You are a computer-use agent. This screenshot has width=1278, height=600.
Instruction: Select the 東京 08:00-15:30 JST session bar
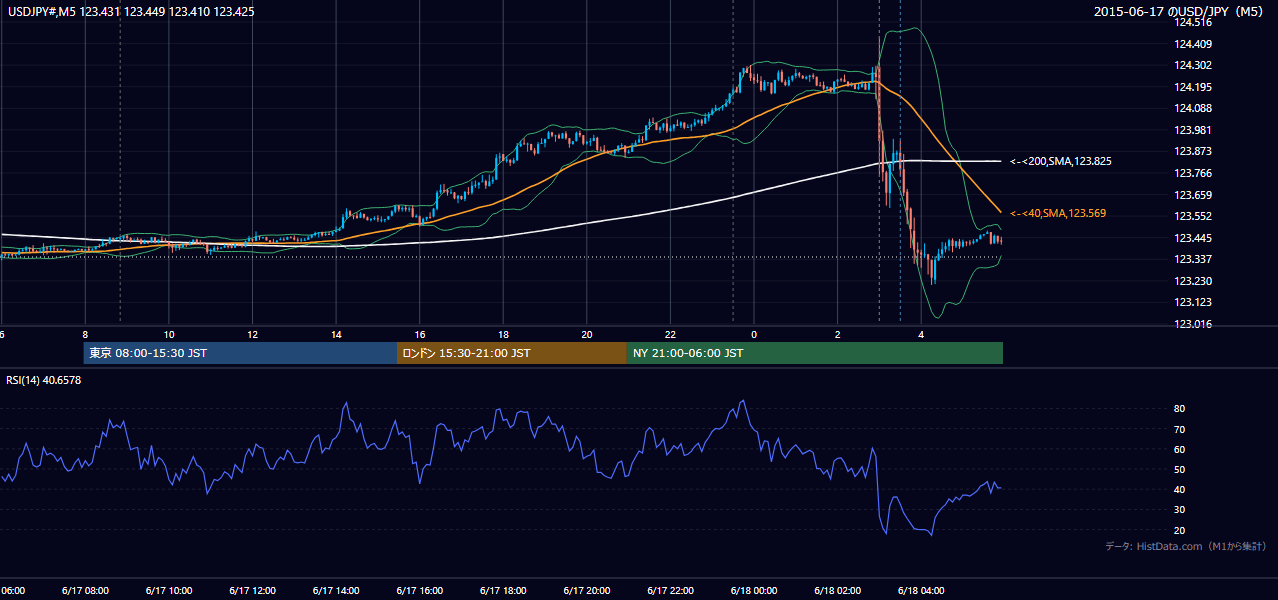point(240,353)
